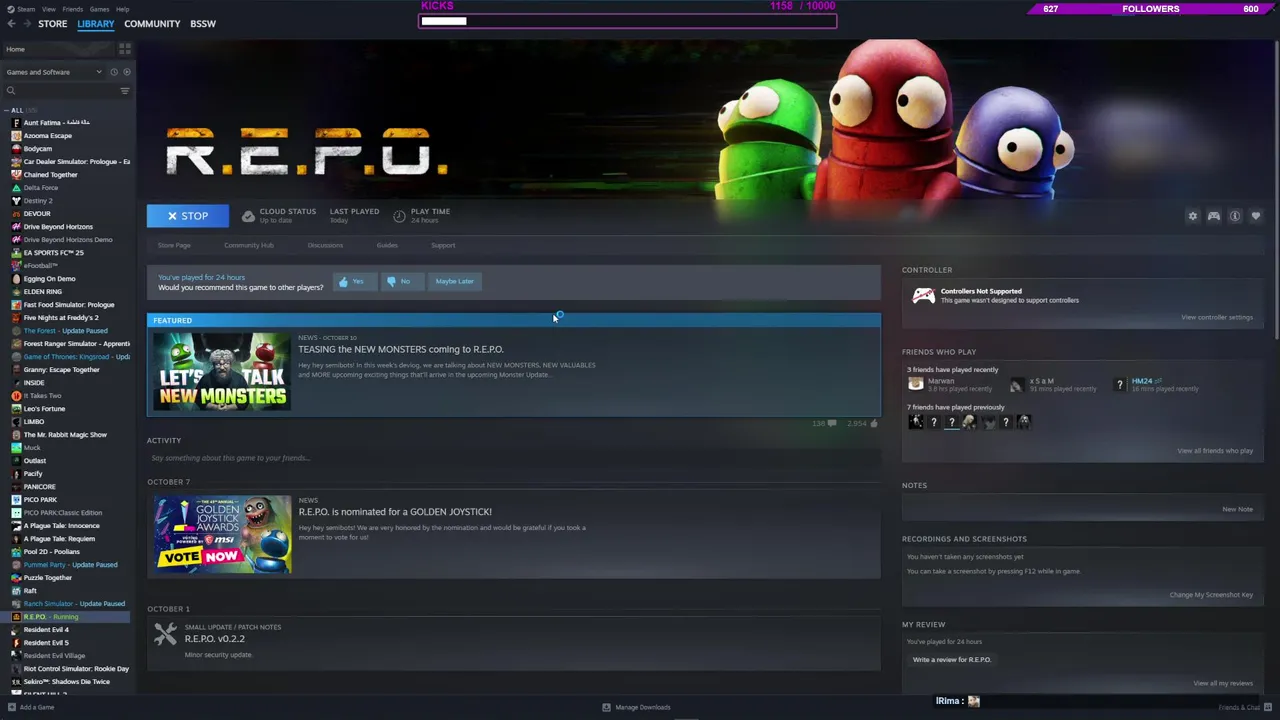The width and height of the screenshot is (1280, 720).
Task: Click TEASING the NEW MONSTERS headline
Action: coord(400,349)
